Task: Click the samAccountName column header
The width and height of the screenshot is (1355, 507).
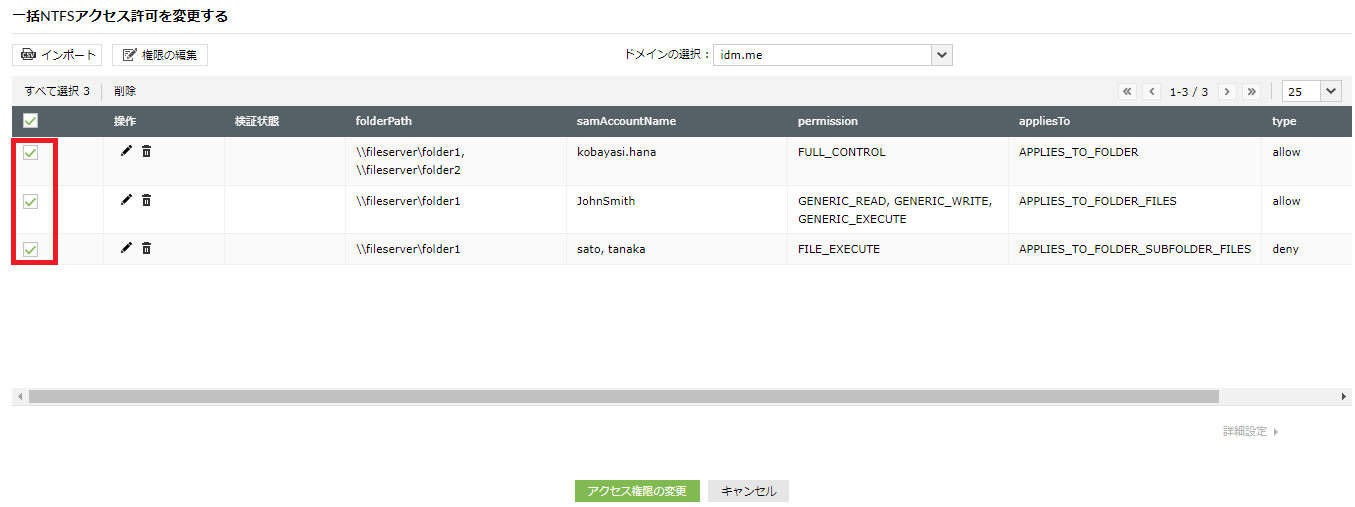Action: pos(627,121)
